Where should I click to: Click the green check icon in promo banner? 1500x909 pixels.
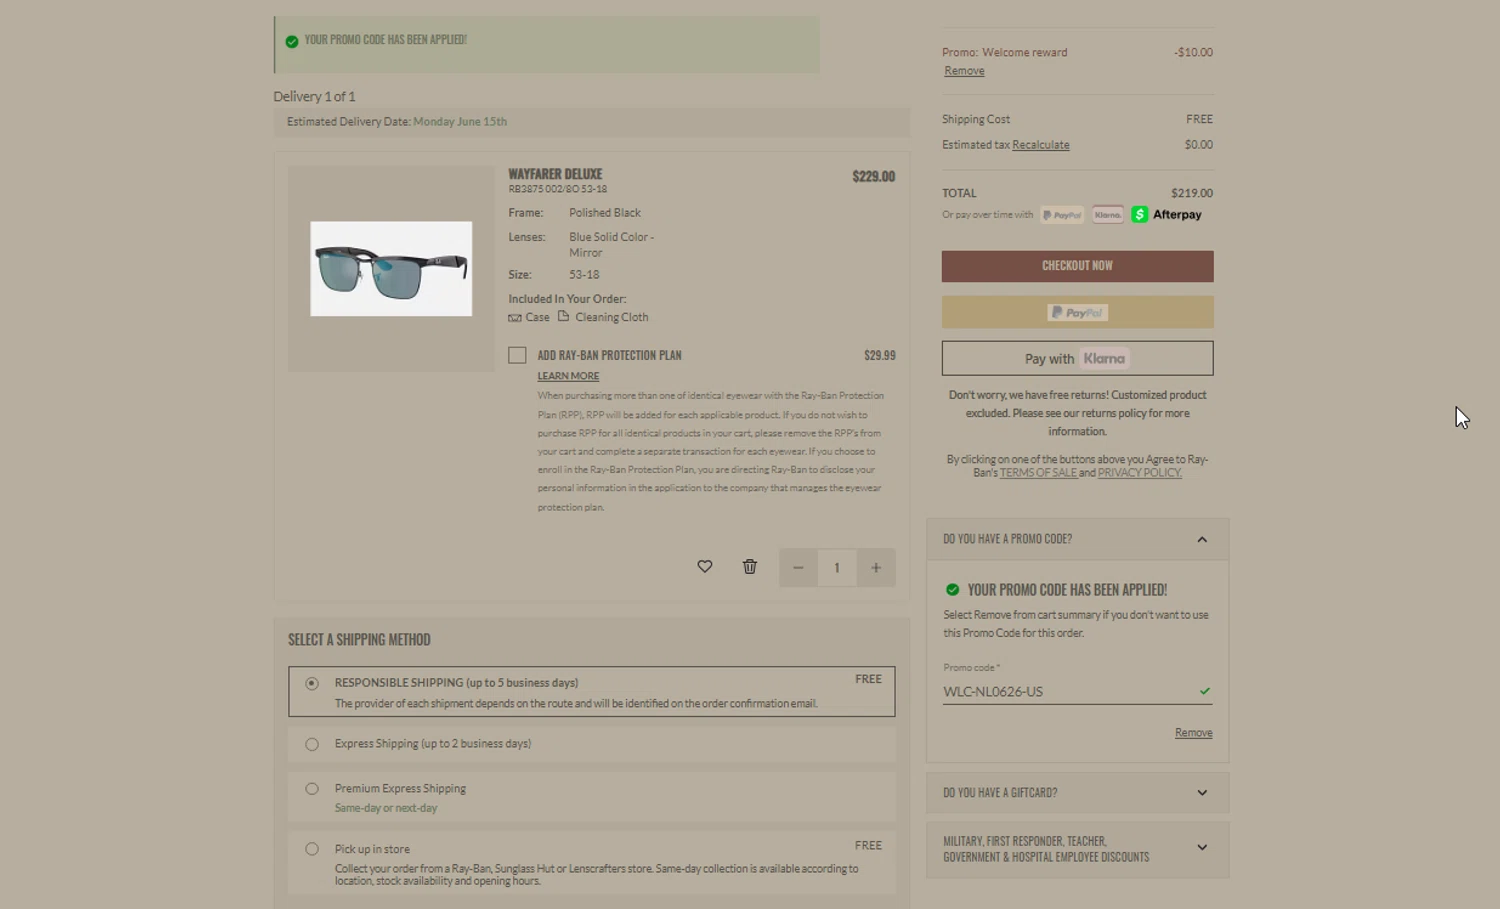tap(291, 41)
